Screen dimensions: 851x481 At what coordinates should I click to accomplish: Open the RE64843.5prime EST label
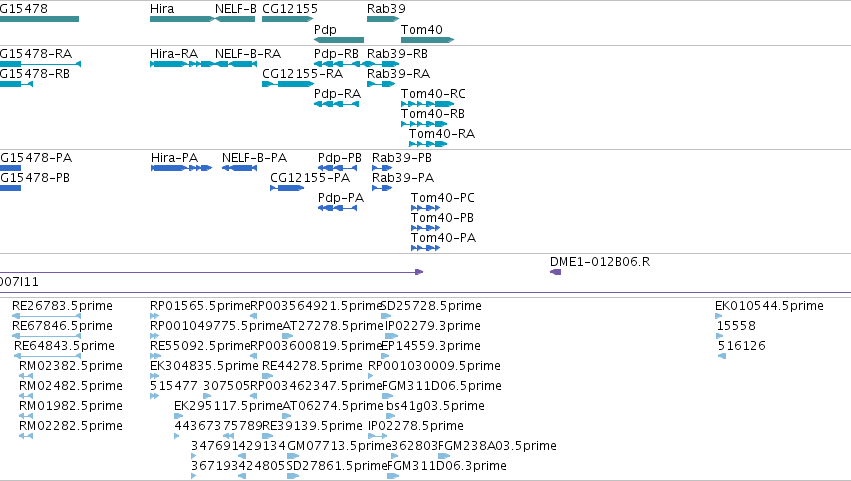64,346
